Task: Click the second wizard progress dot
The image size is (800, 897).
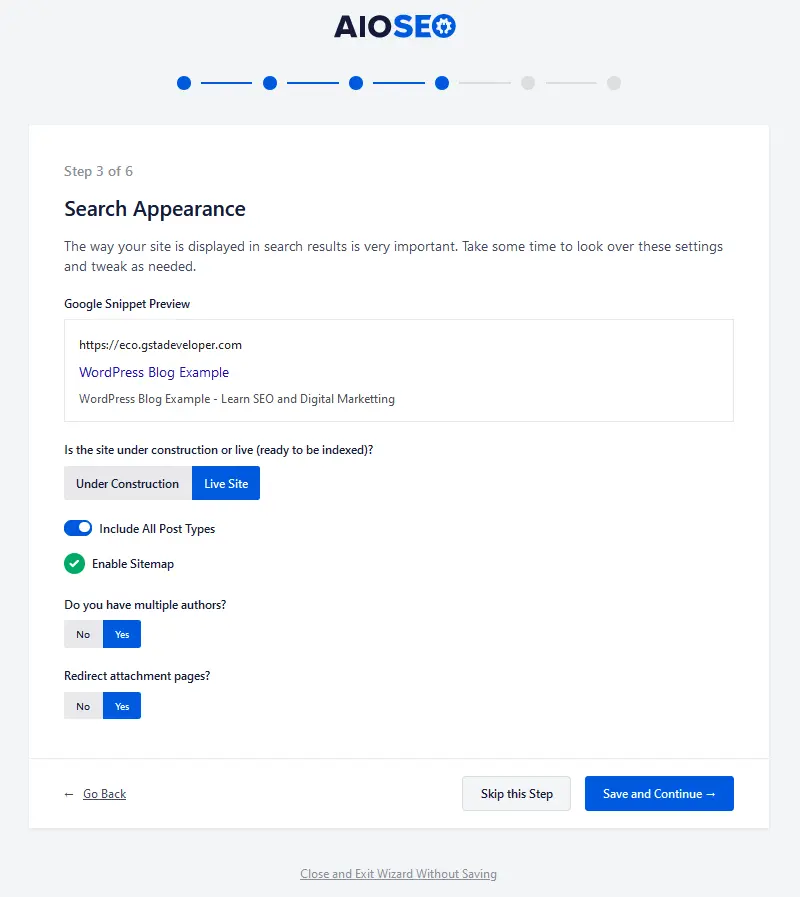Action: coord(270,83)
